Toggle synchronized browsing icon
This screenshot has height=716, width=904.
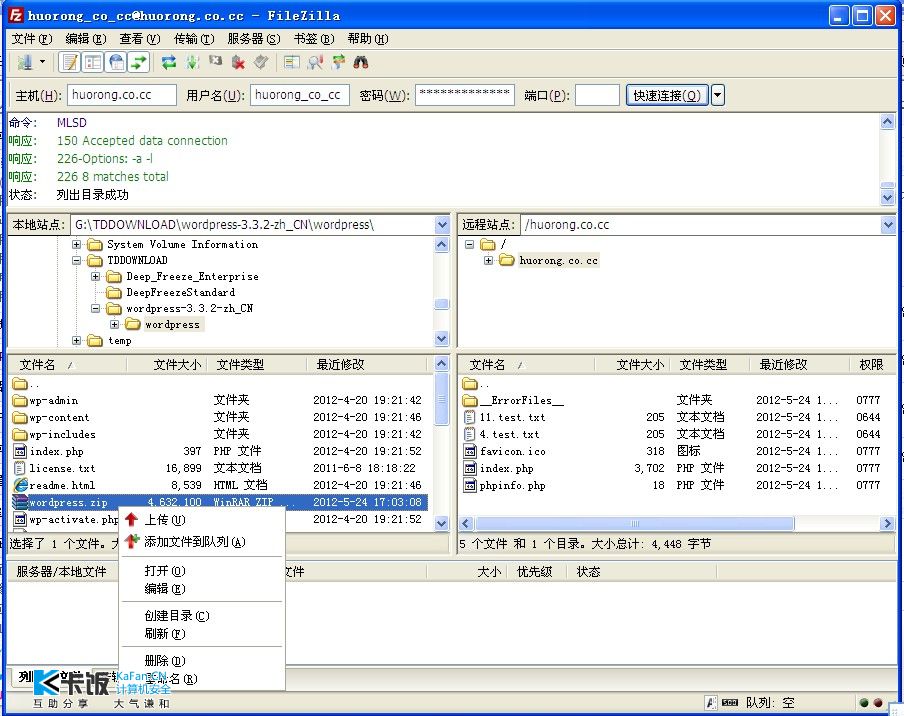coord(338,62)
